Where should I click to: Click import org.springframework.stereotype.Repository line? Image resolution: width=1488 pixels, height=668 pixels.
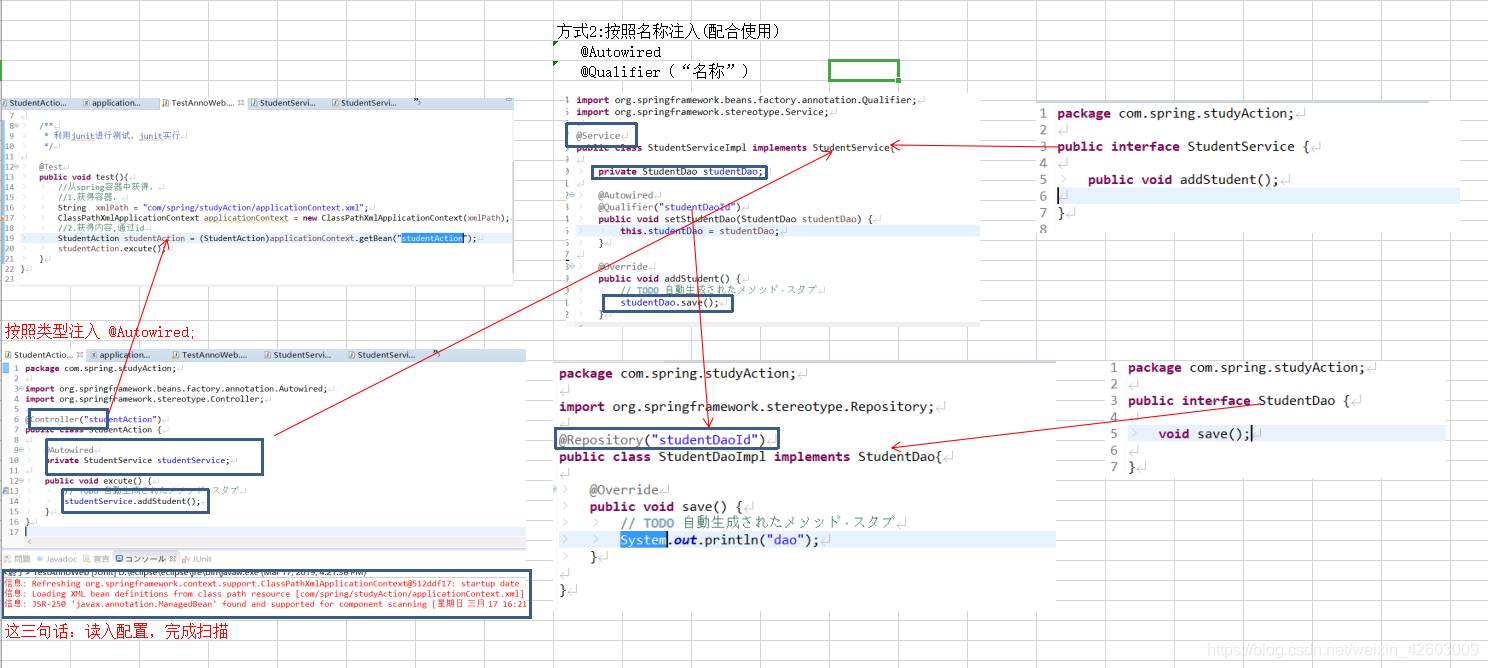(x=746, y=407)
